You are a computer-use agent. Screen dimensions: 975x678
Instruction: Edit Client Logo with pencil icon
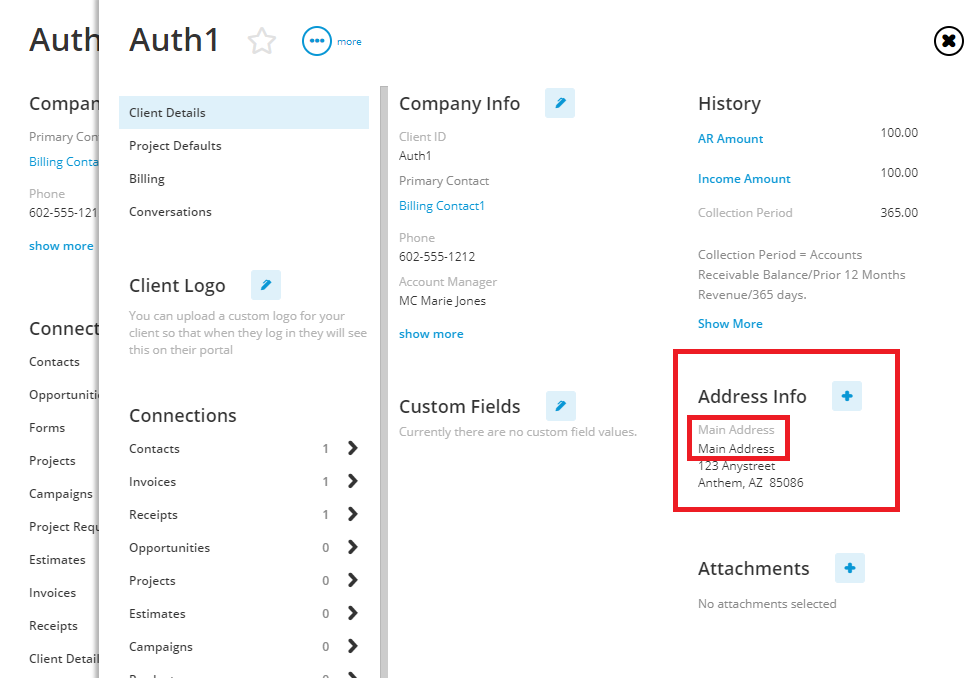coord(266,285)
